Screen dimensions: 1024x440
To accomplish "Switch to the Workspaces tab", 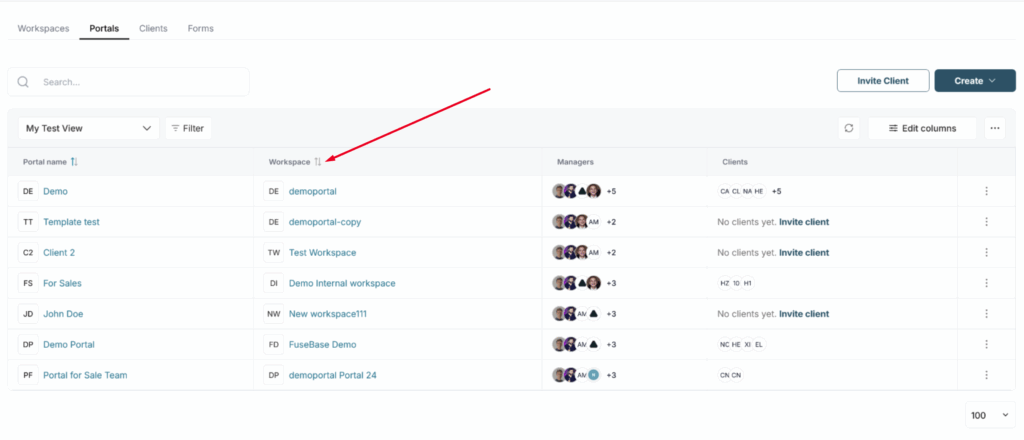I will click(x=43, y=28).
